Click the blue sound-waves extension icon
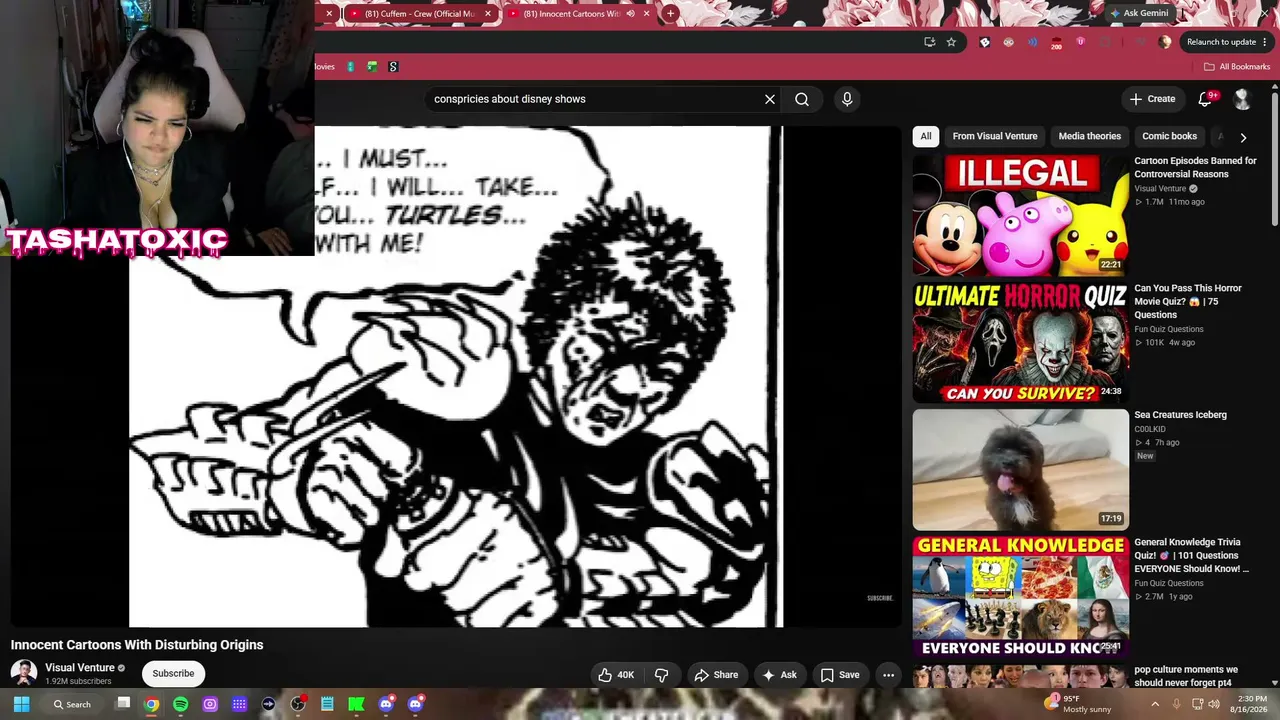Screen dimensions: 1280x720 1032,42
